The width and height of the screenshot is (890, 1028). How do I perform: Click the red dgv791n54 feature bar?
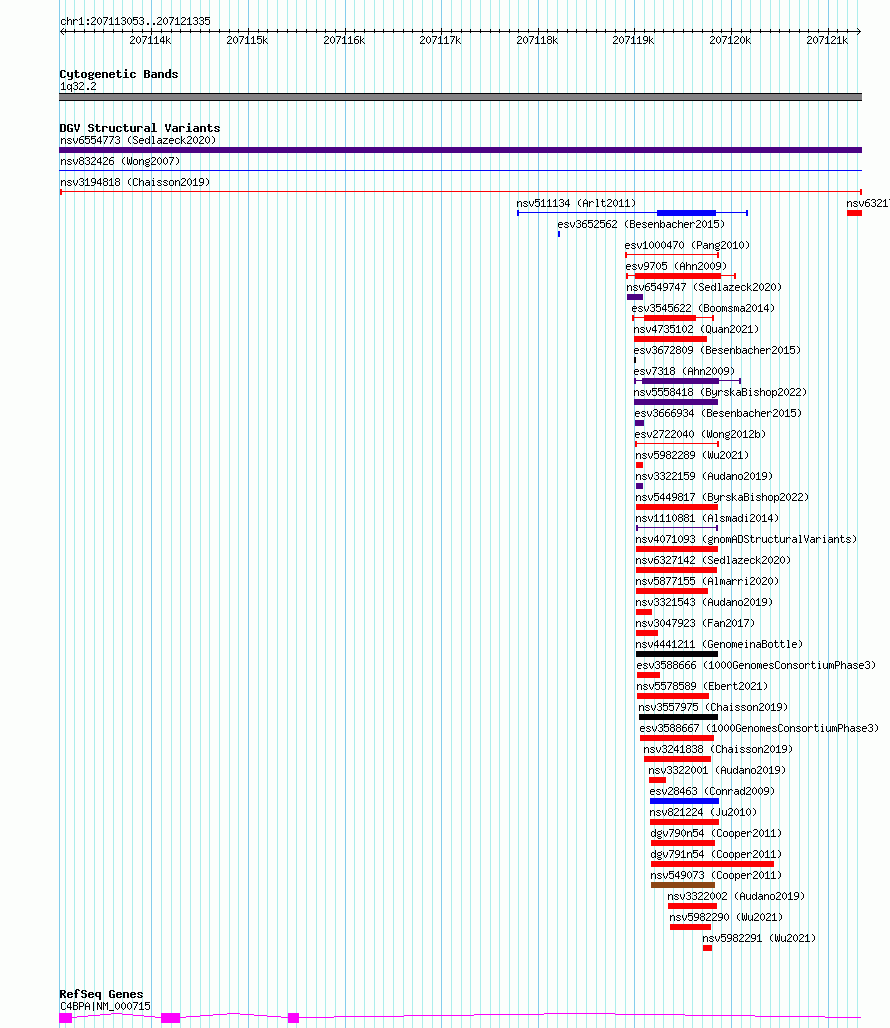click(712, 863)
